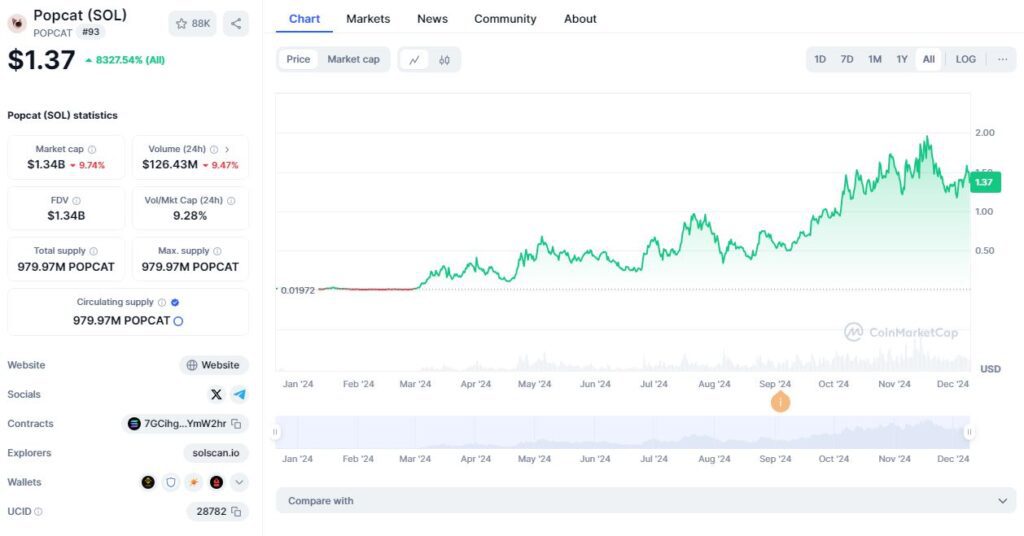Viewport: 1024px width, 536px height.
Task: Click the 8327.54% (All) change text
Action: point(130,60)
